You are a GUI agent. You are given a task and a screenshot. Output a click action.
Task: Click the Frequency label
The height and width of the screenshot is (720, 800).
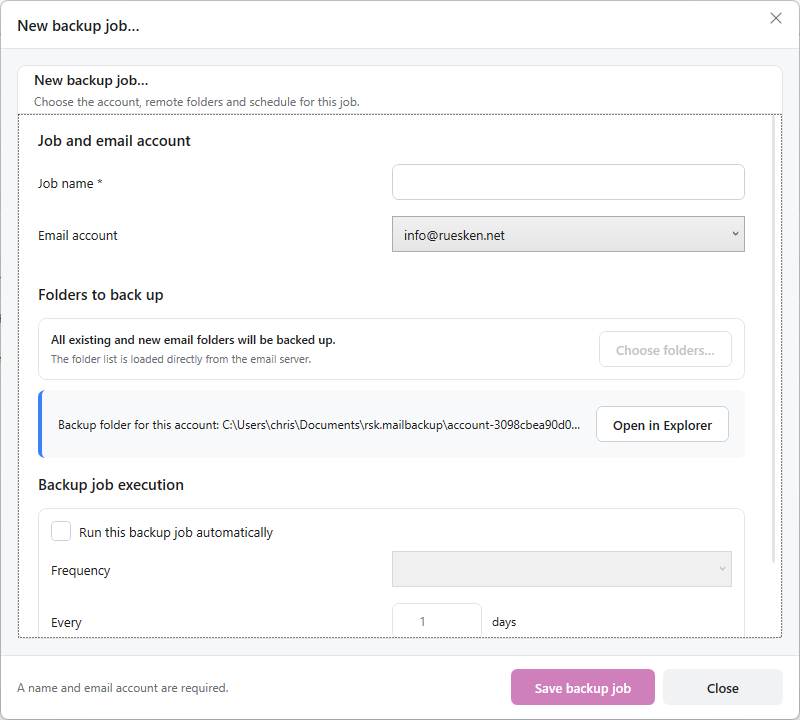(x=80, y=570)
